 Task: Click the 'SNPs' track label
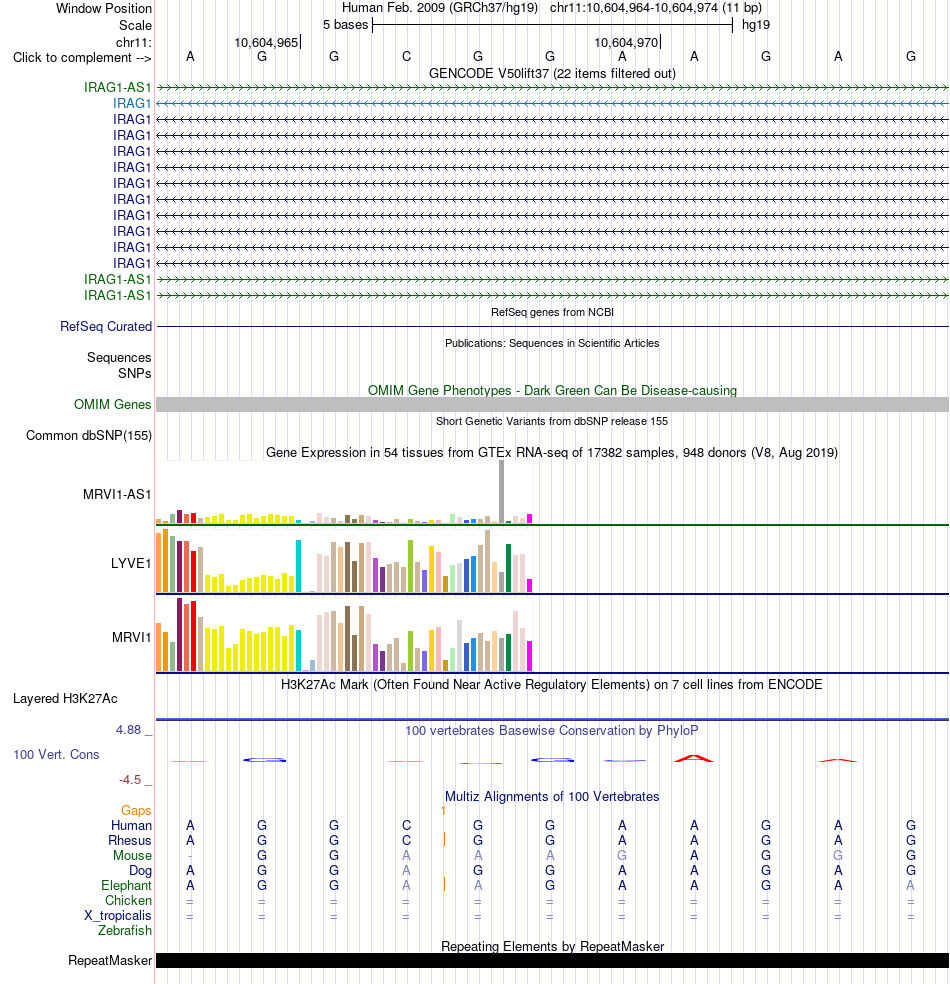pyautogui.click(x=135, y=373)
